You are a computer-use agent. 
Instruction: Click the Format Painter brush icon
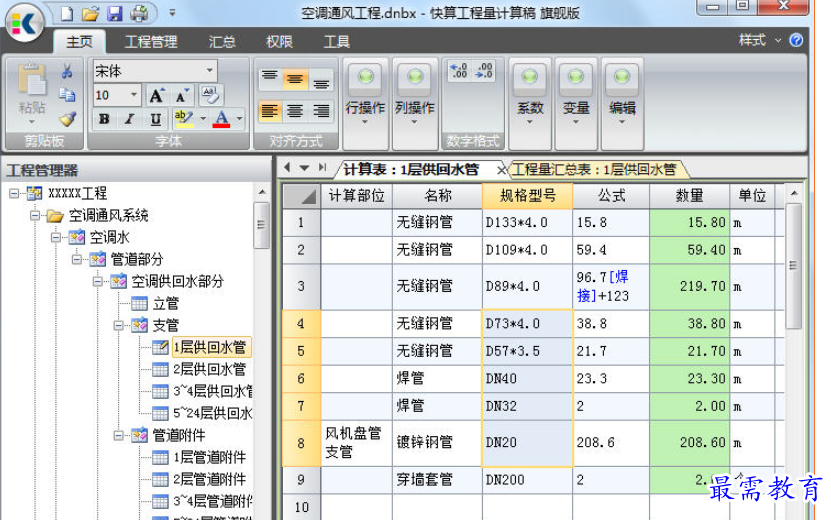(67, 119)
